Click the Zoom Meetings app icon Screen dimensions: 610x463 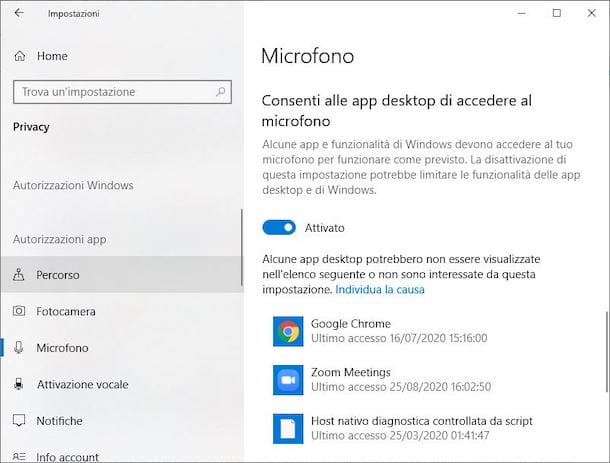pos(288,380)
